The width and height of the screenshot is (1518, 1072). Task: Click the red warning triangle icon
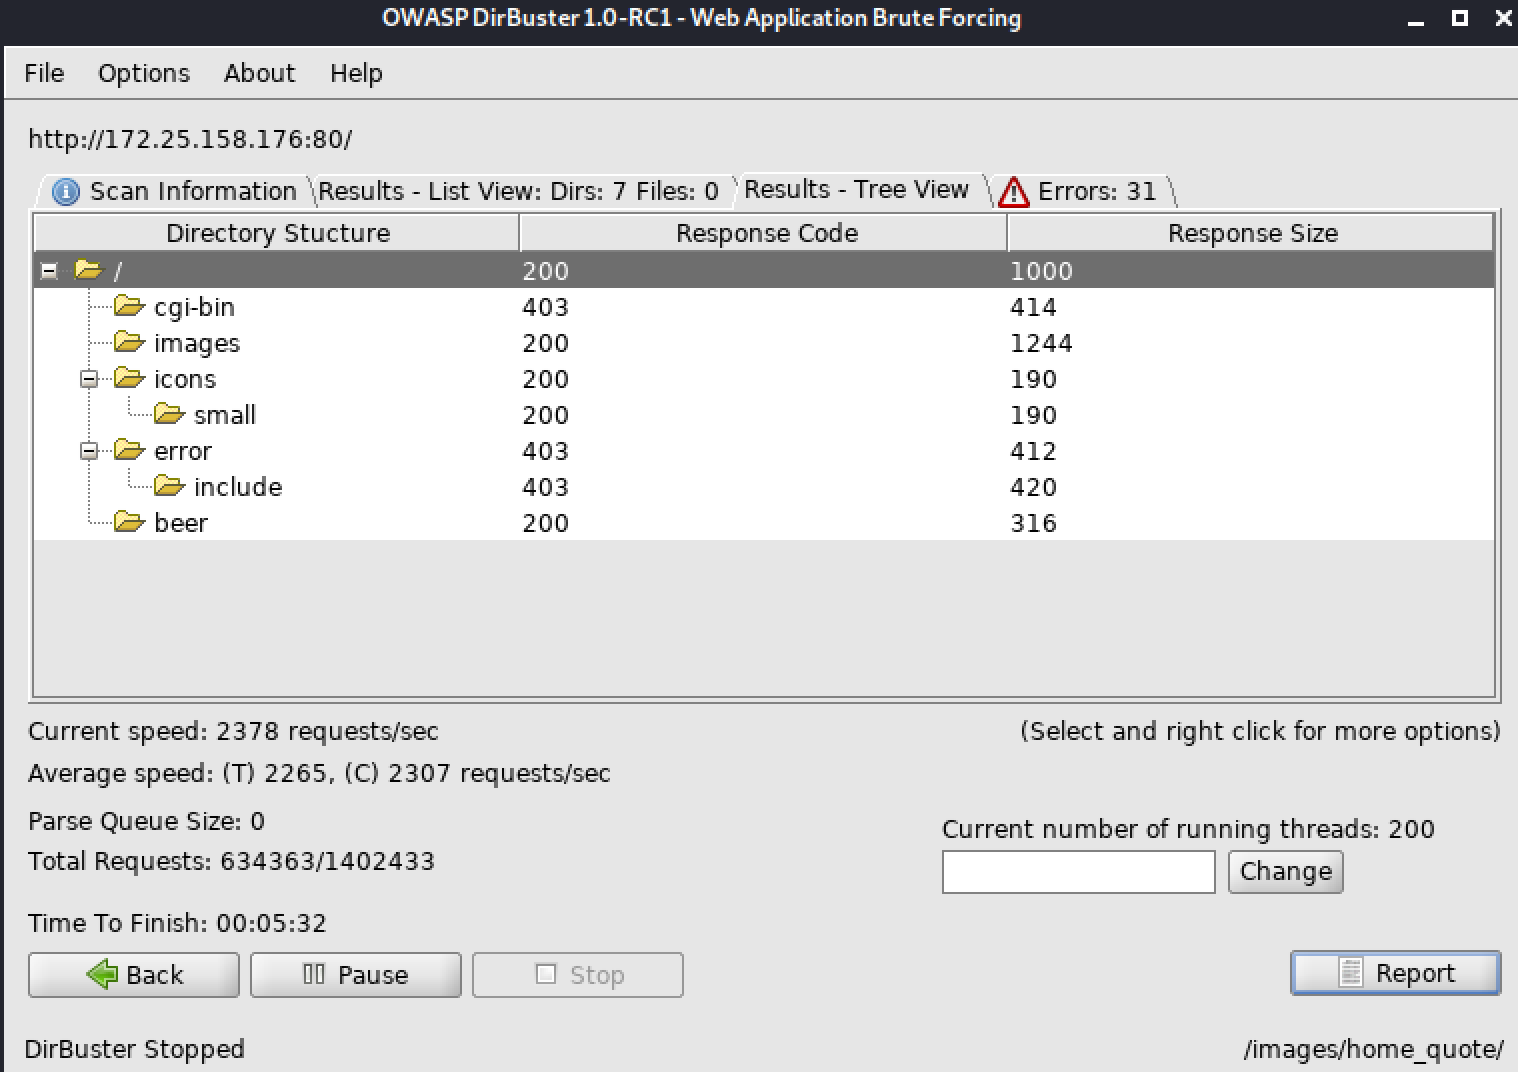1013,191
